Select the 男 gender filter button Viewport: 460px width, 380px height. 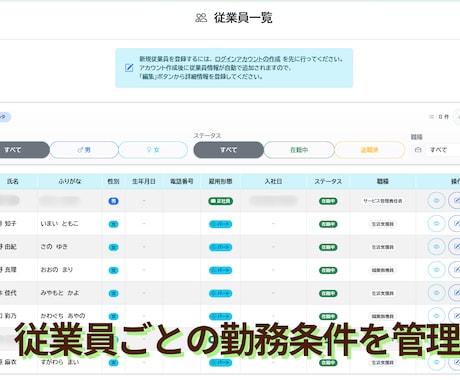click(84, 150)
